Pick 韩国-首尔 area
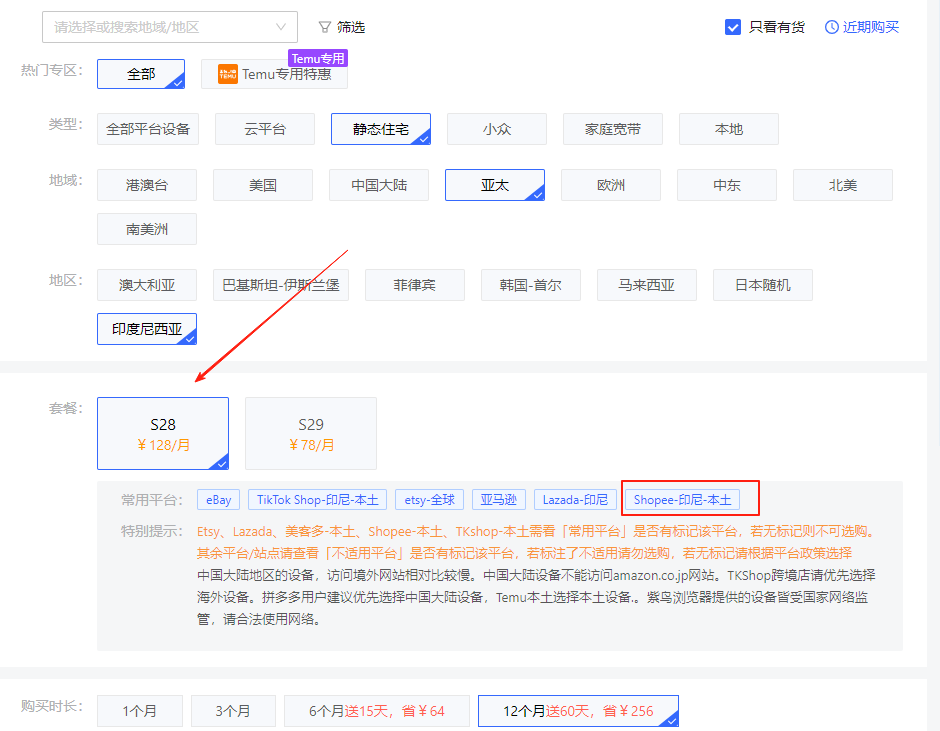Image resolution: width=940 pixels, height=731 pixels. tap(531, 285)
